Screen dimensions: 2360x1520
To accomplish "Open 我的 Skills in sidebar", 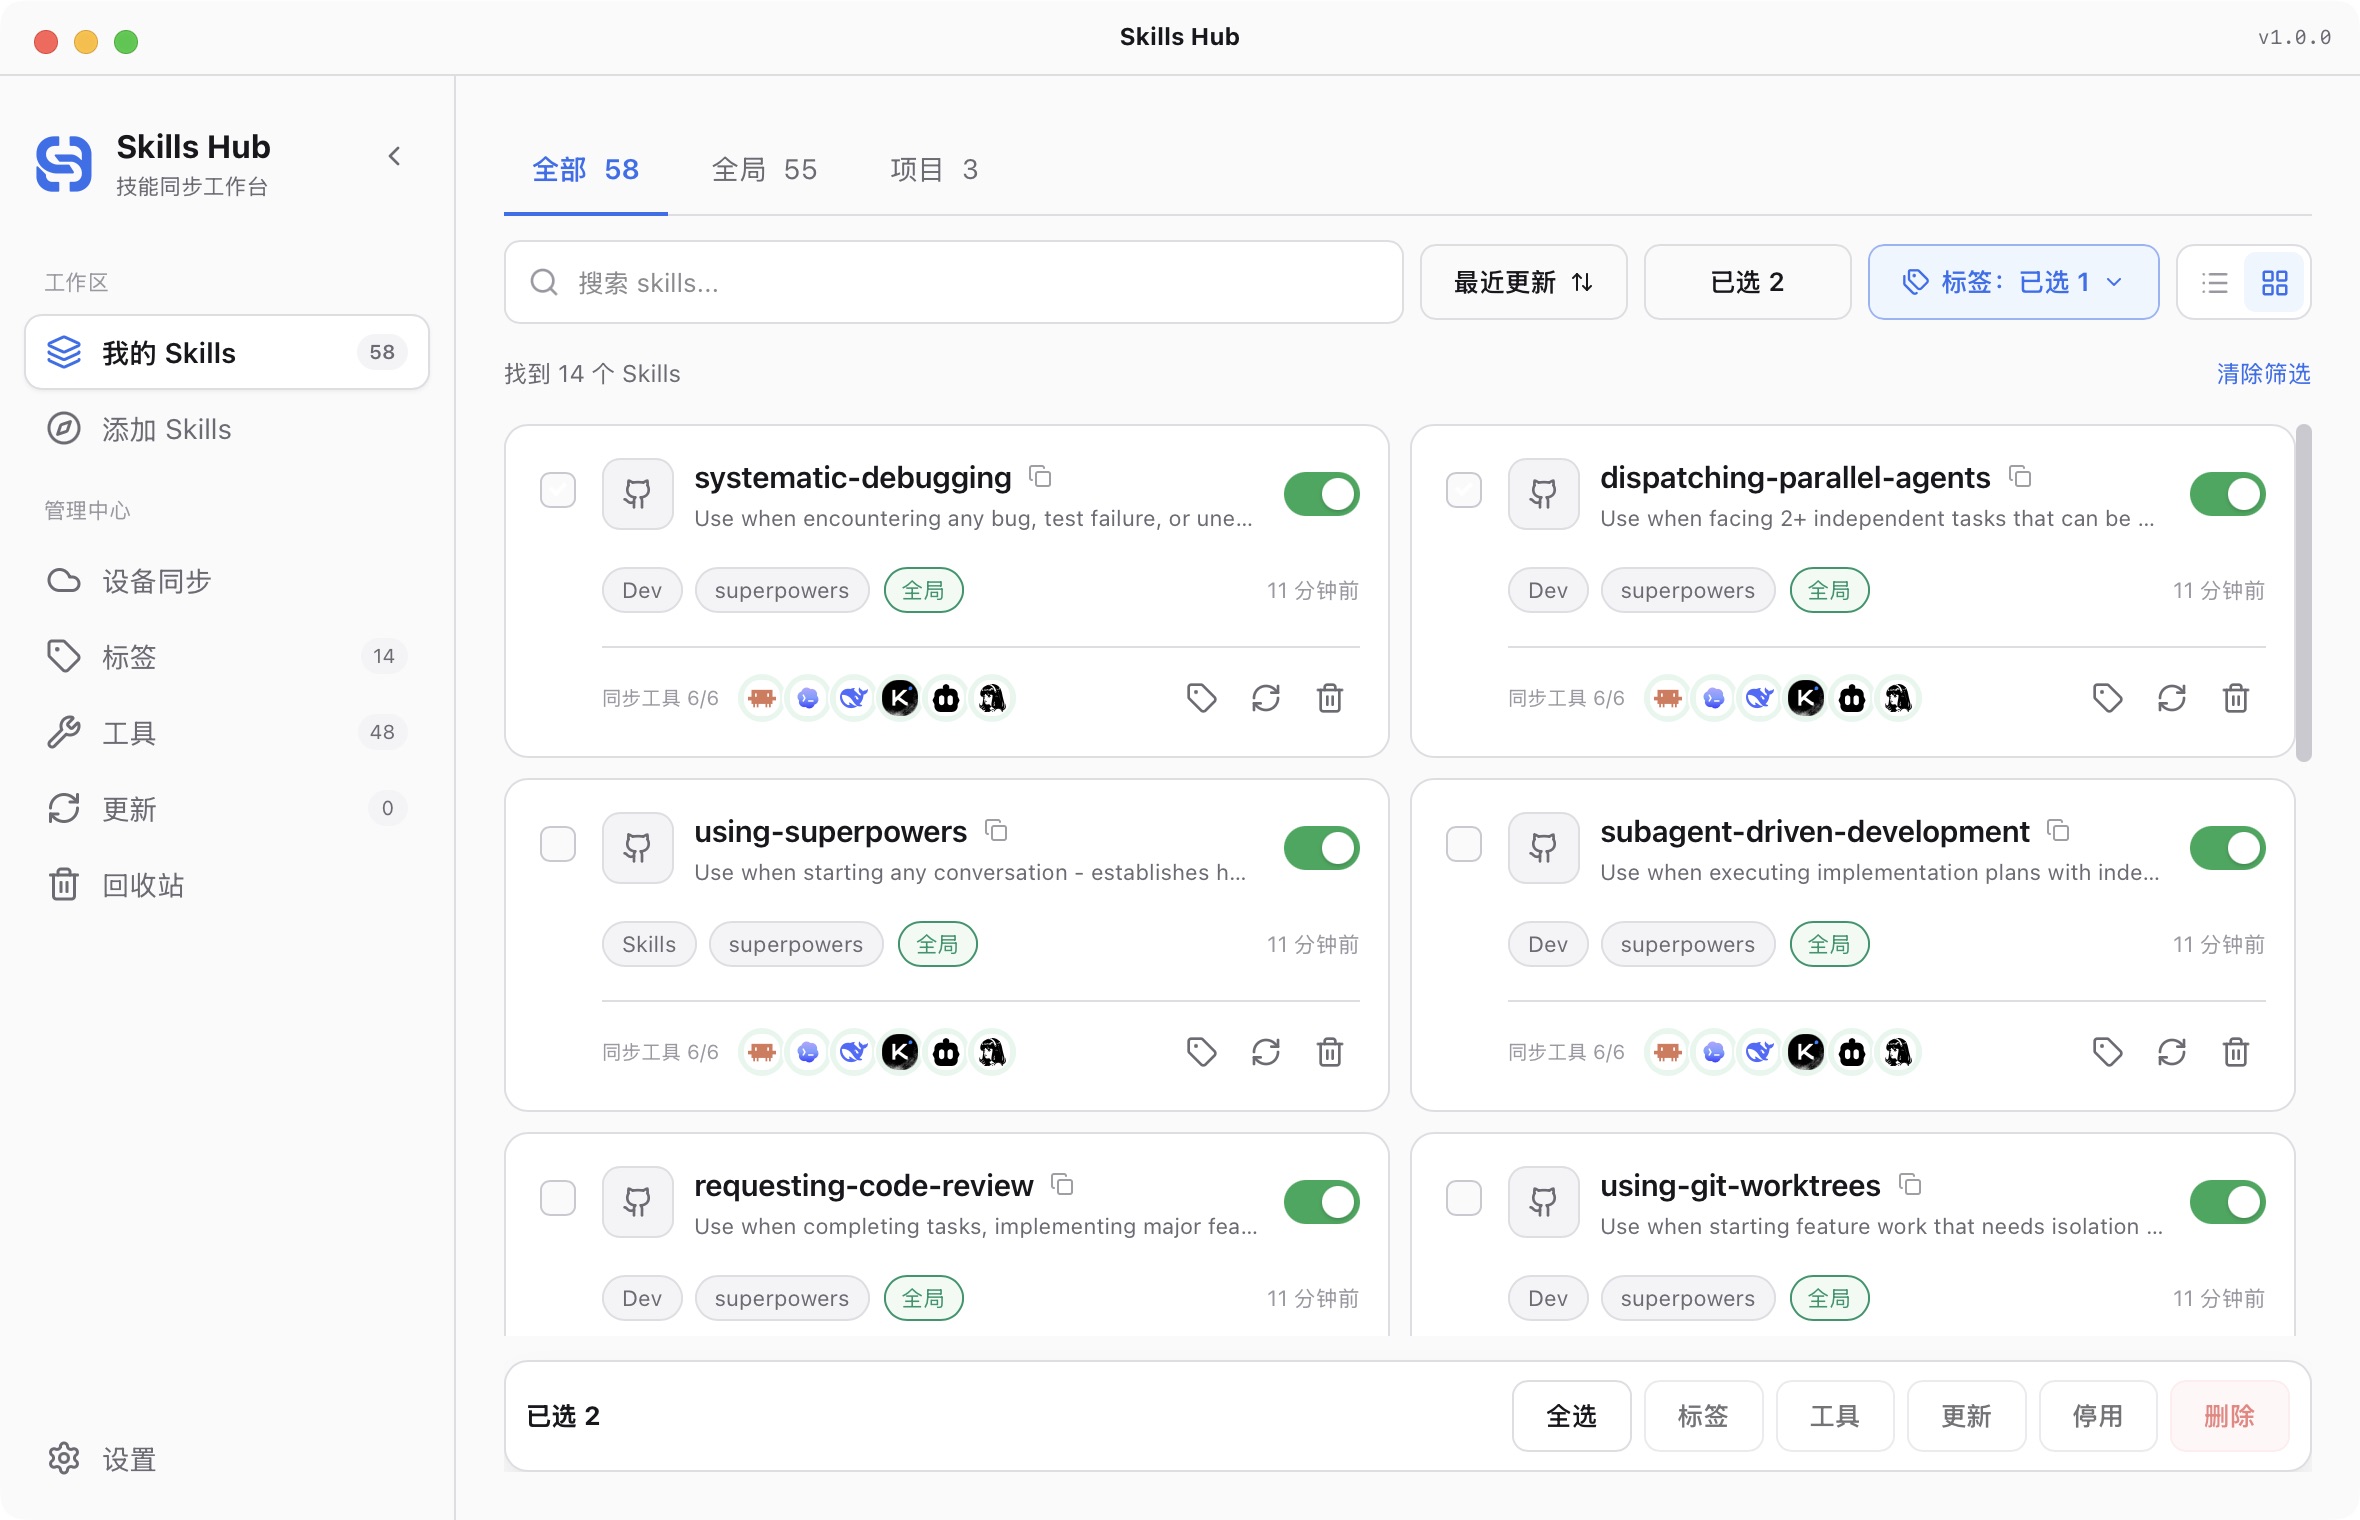I will pos(227,352).
